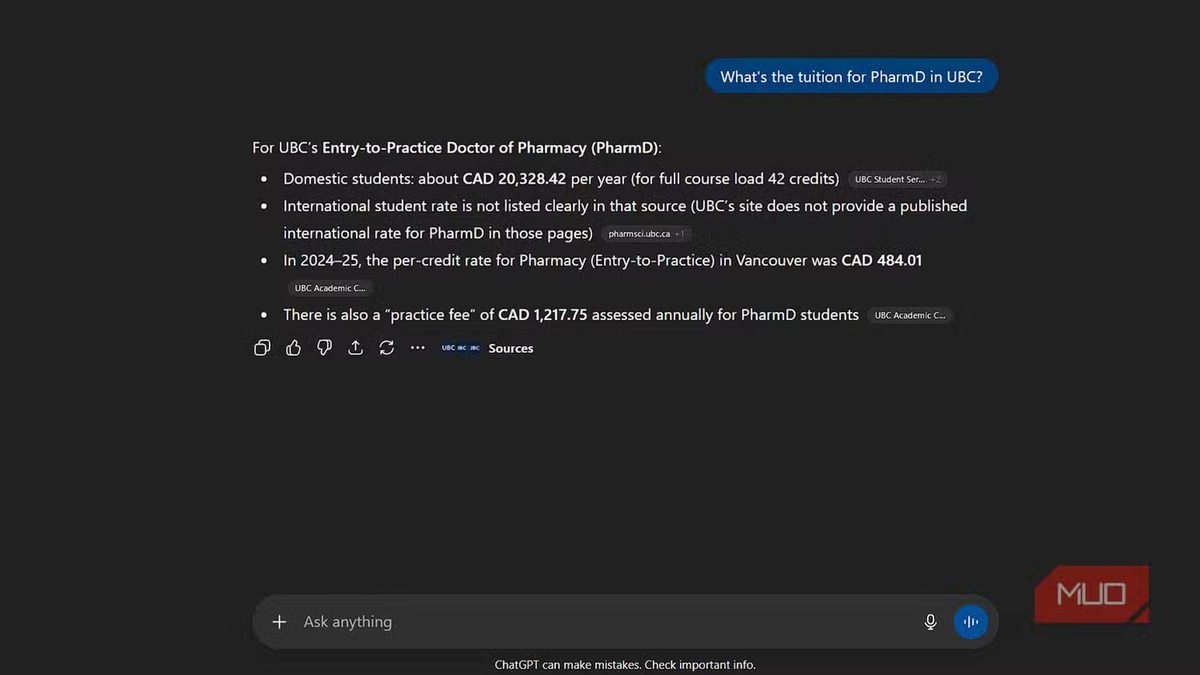Screen dimensions: 1200x675
Task: Copy the ChatGPT response
Action: point(262,348)
